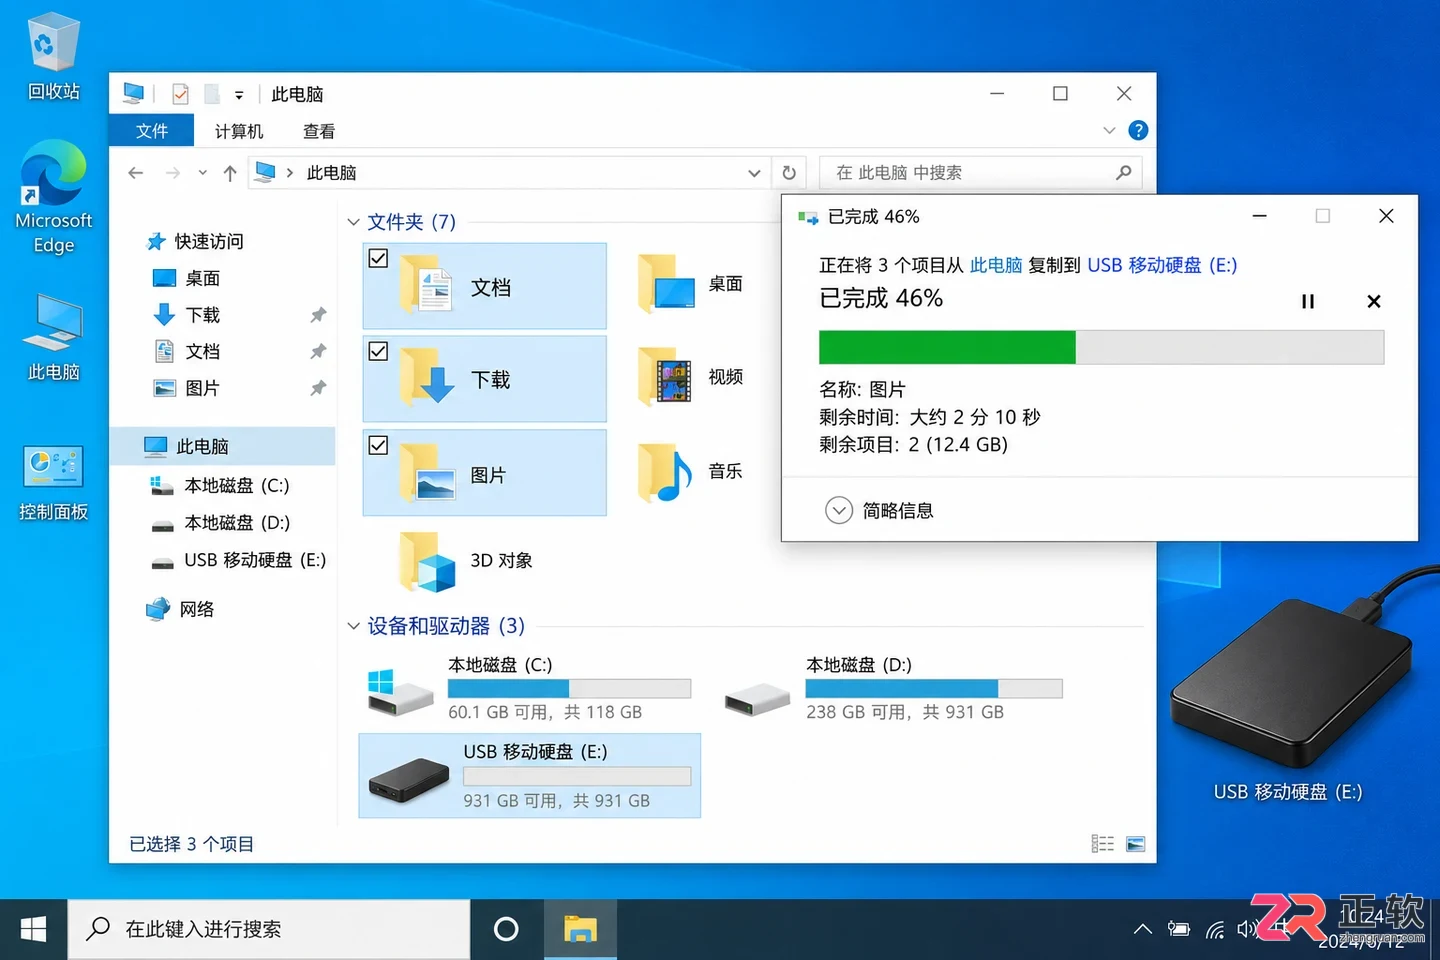Select the 3D 对象 folder
This screenshot has width=1440, height=960.
pos(466,560)
